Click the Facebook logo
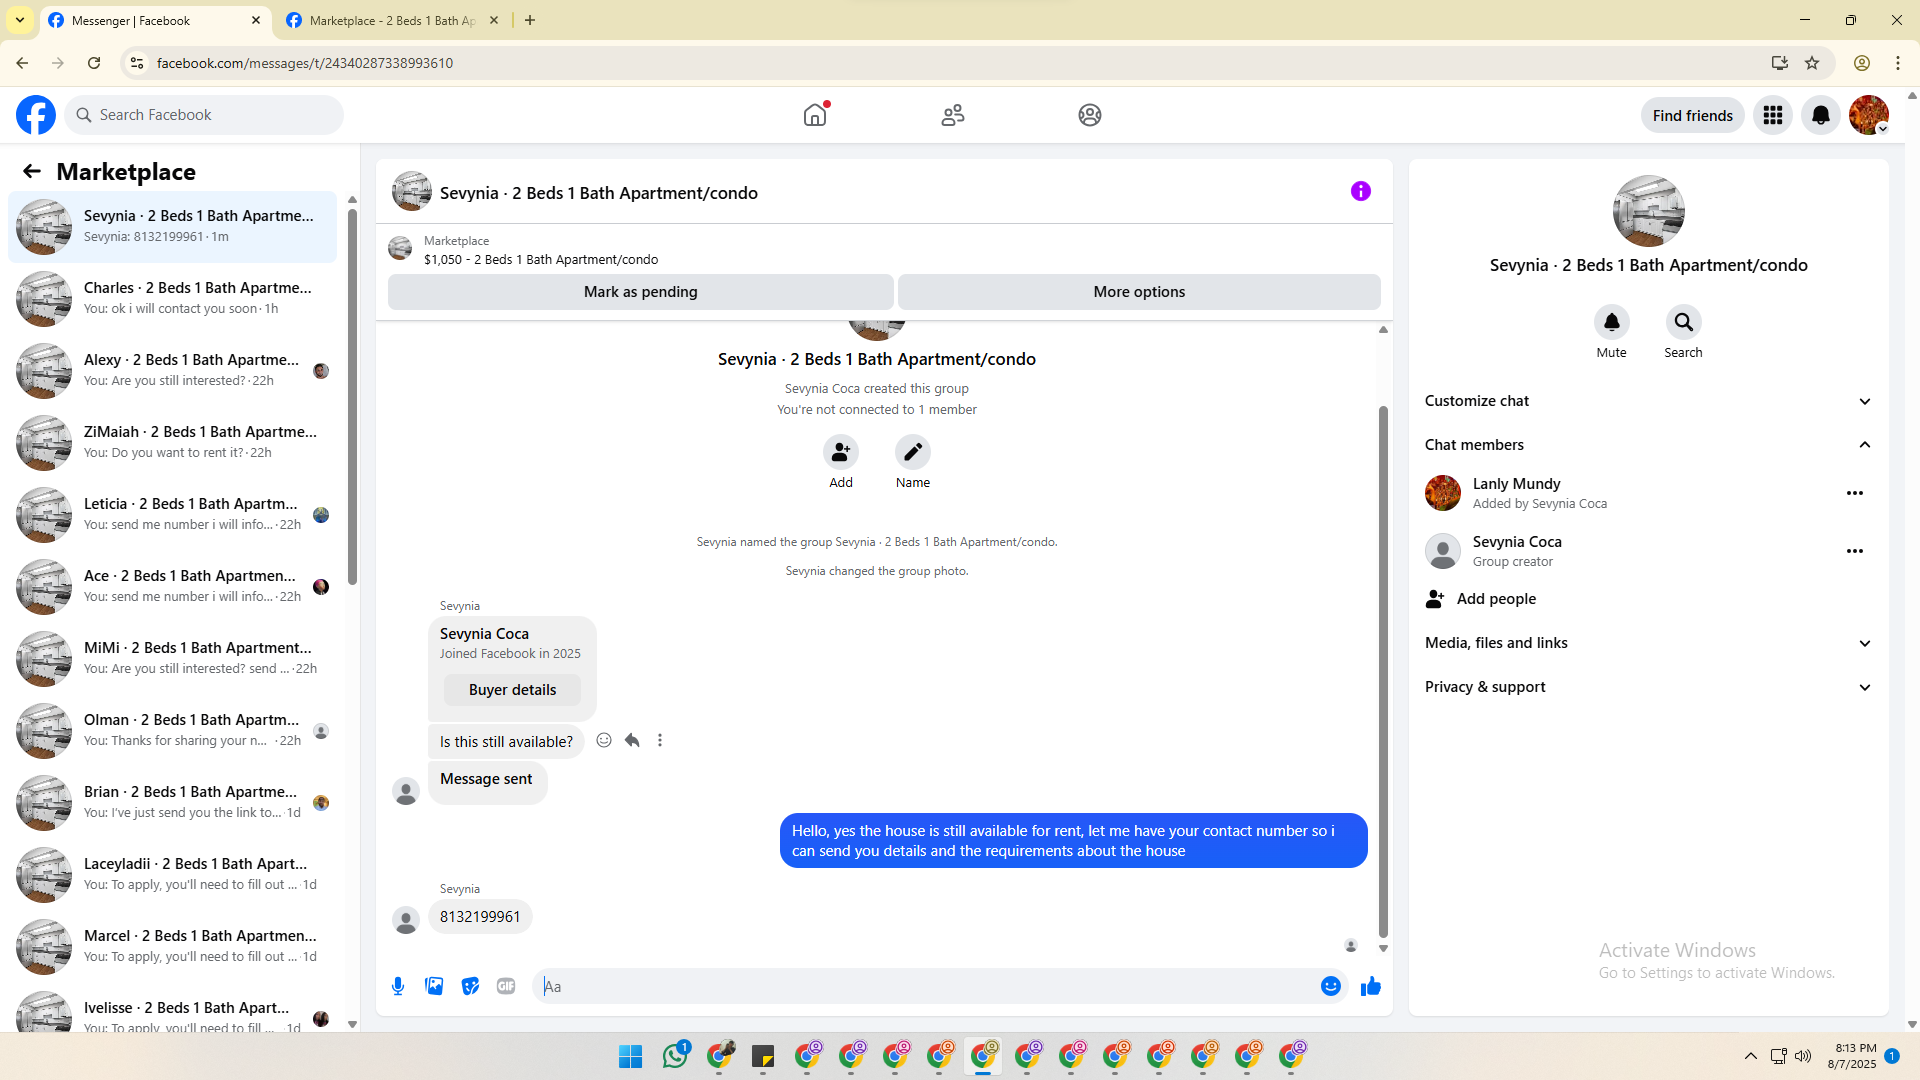The height and width of the screenshot is (1080, 1920). tap(36, 115)
